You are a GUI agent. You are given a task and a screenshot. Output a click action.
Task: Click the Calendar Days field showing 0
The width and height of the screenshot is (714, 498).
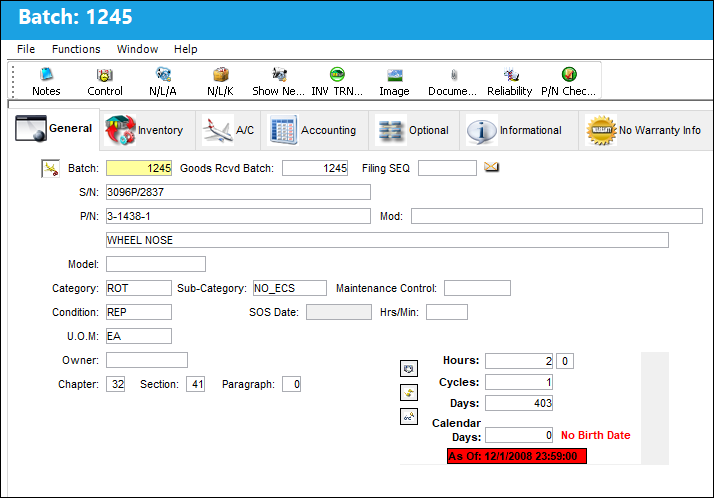click(519, 435)
